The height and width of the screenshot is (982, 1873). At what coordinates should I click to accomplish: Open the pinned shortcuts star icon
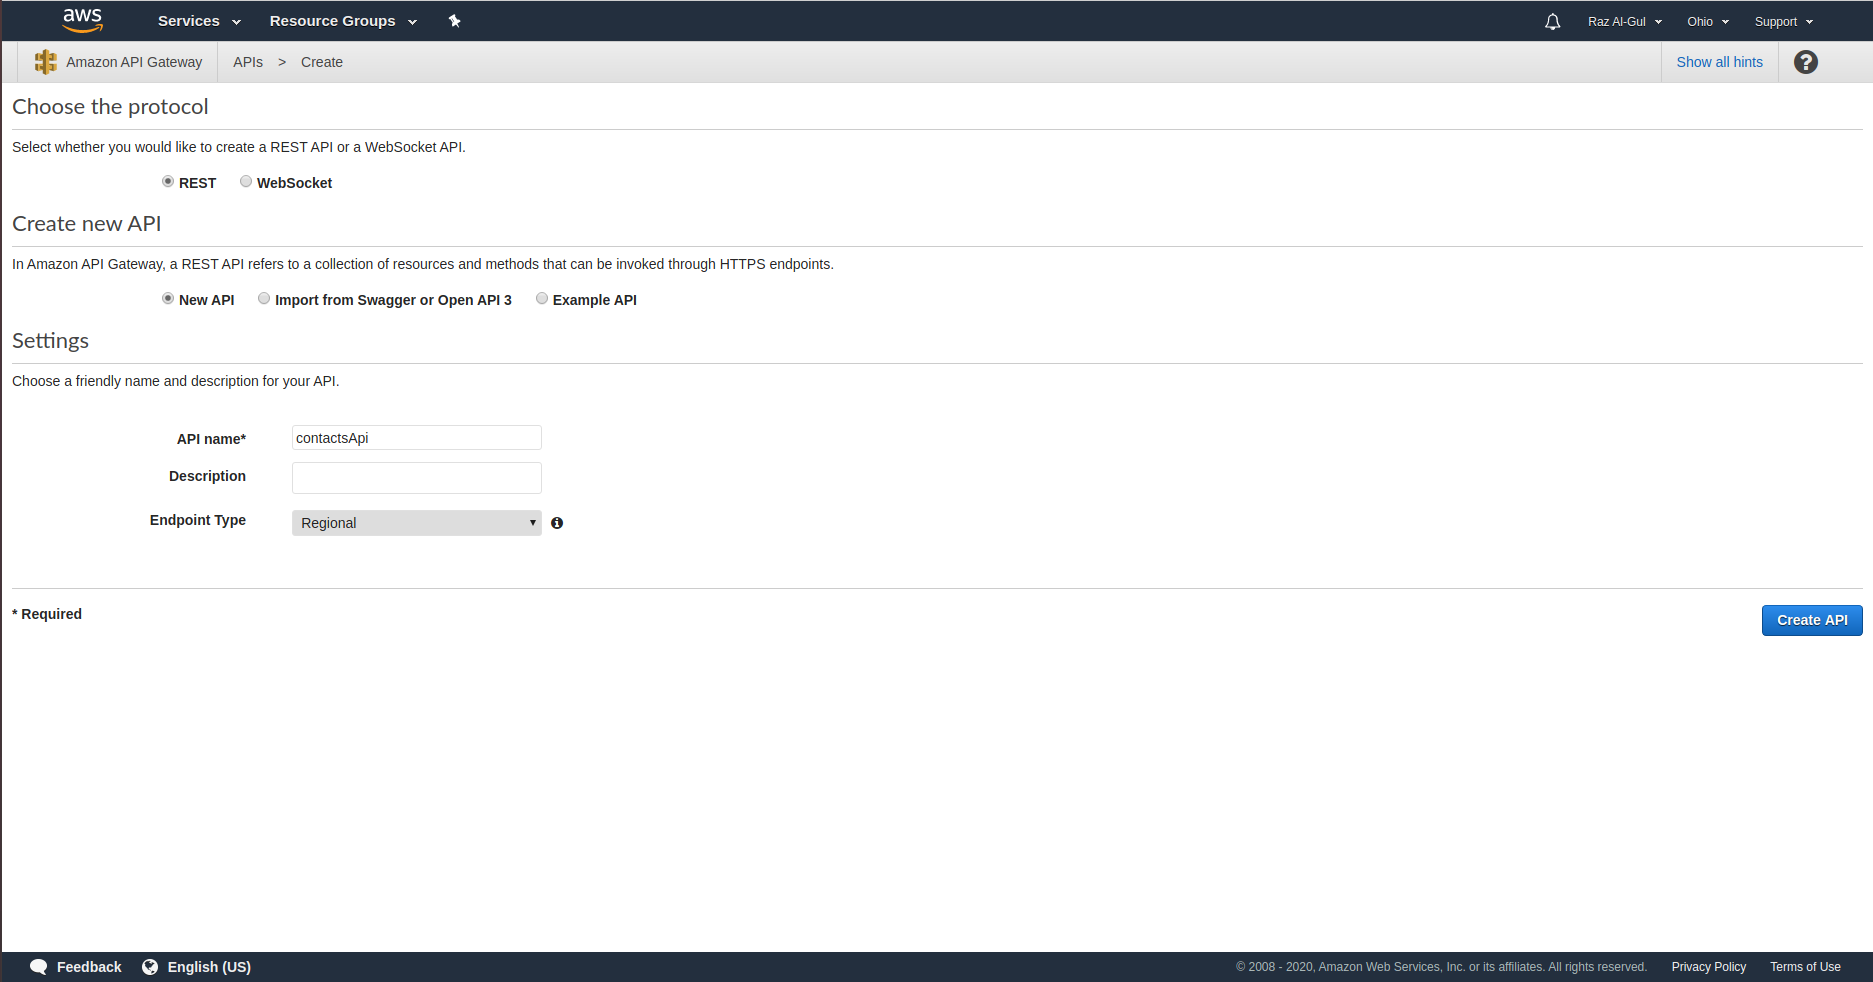[455, 20]
